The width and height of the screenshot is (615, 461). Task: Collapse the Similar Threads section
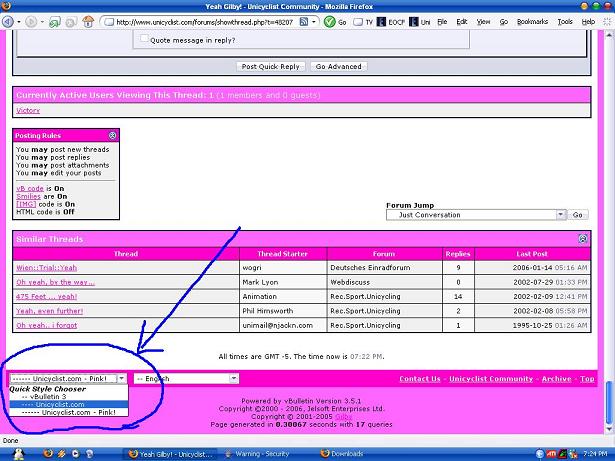pos(583,239)
